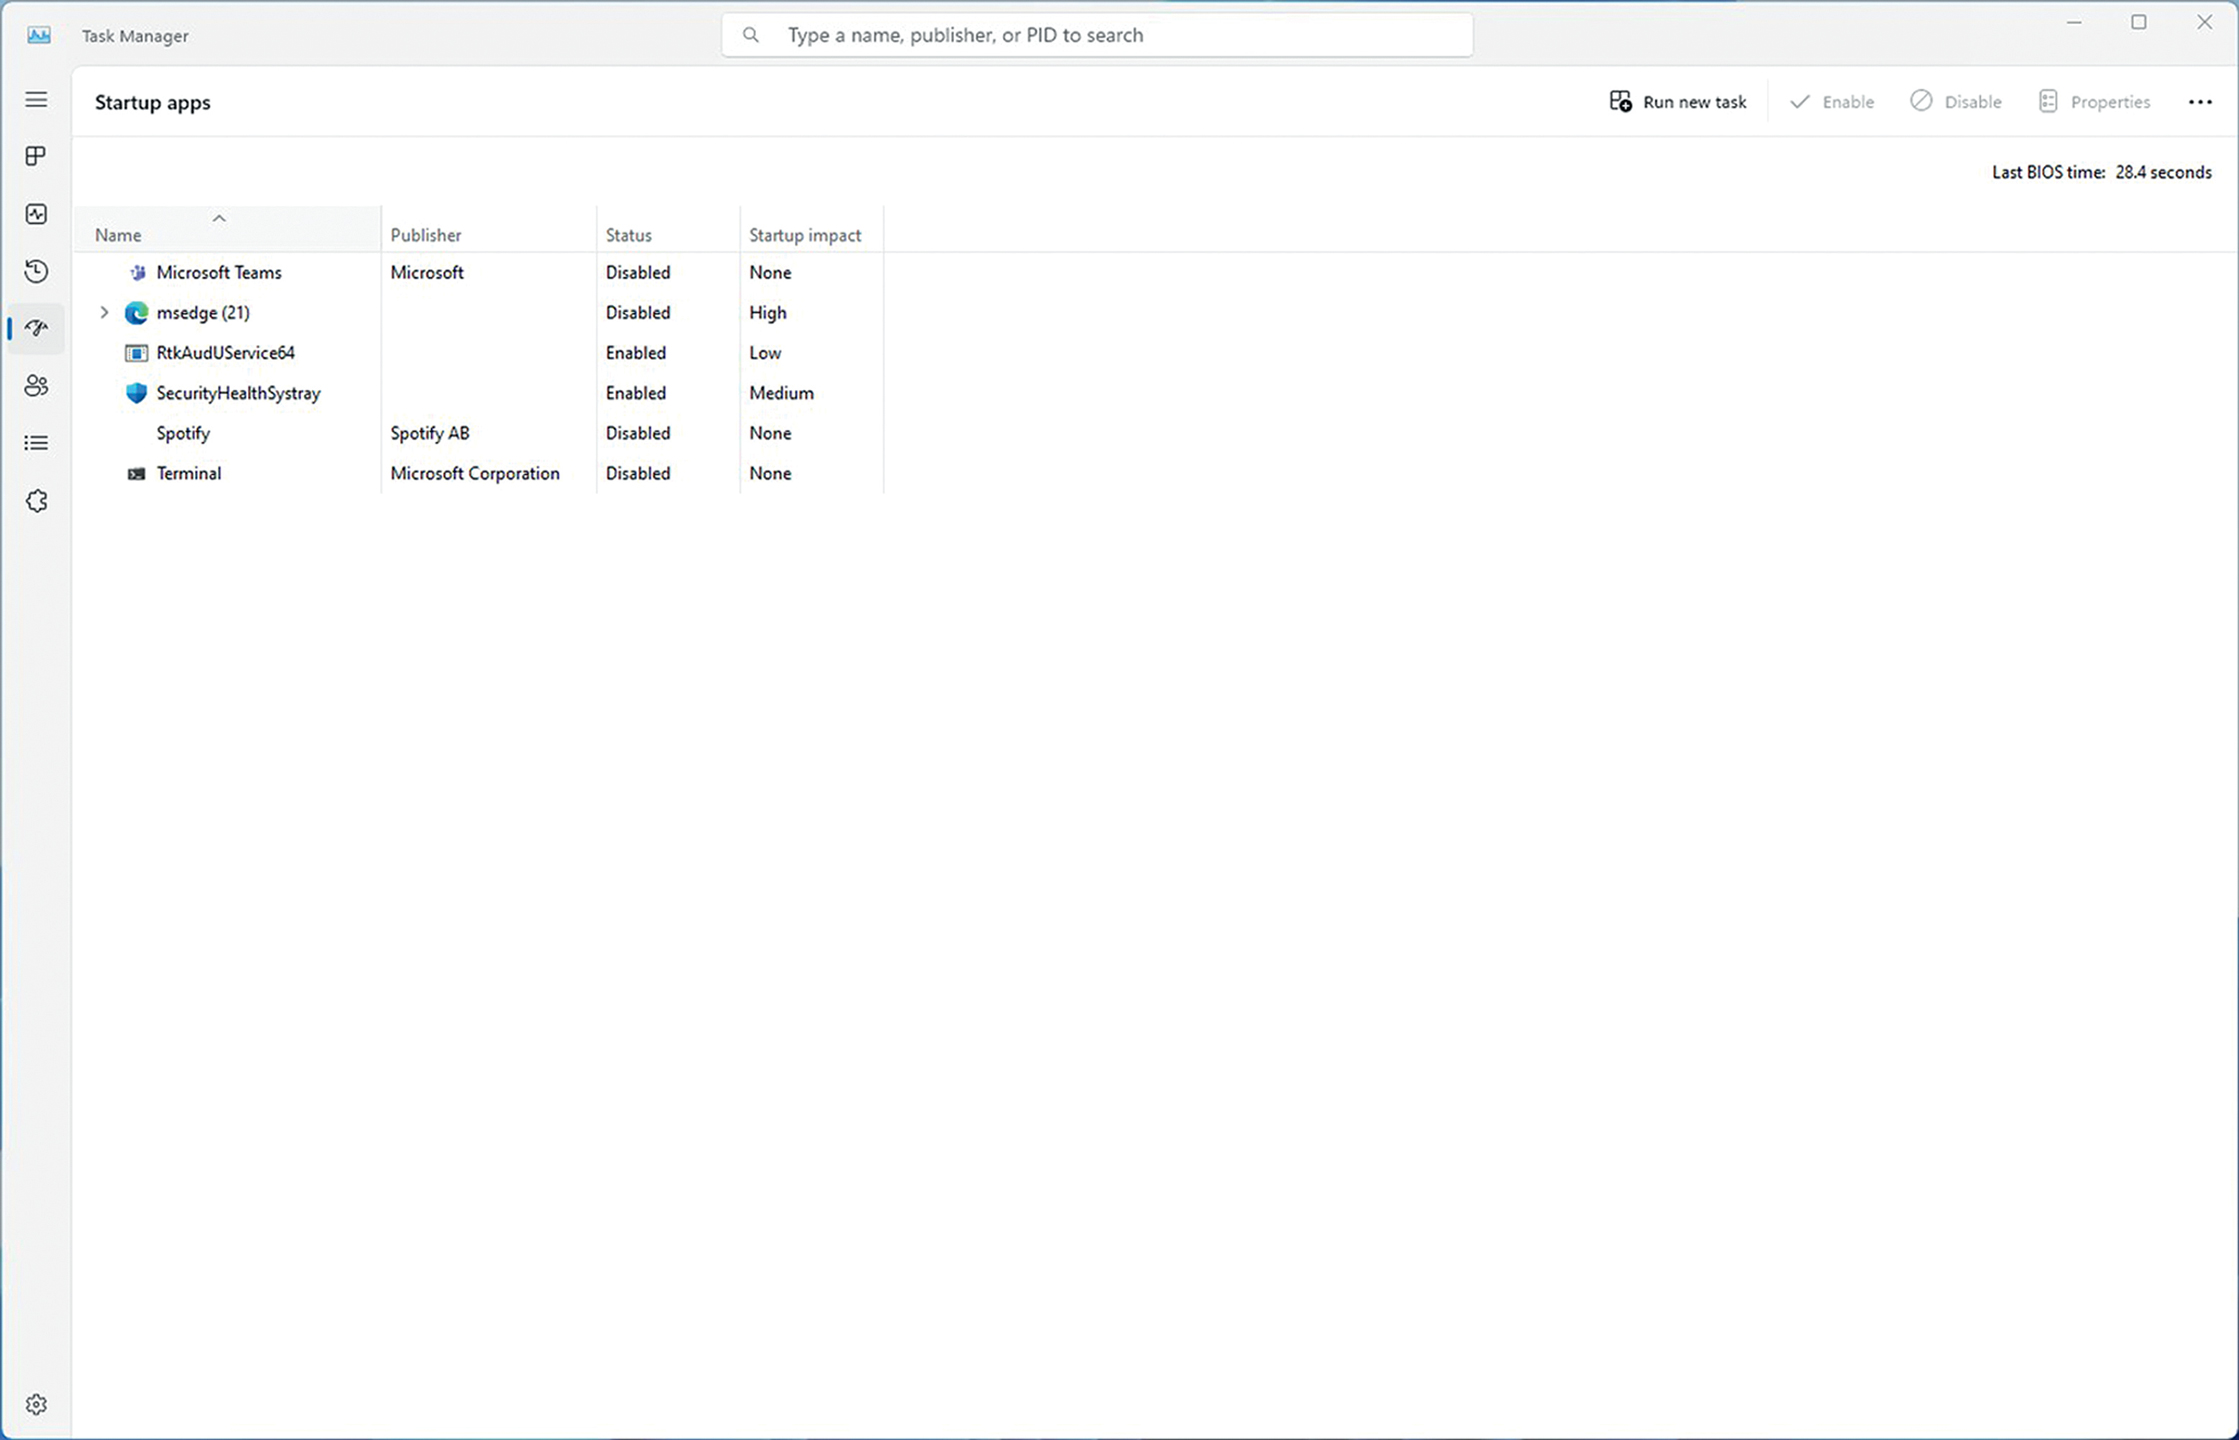Sort by the Publisher column header
2239x1440 pixels.
tap(488, 229)
